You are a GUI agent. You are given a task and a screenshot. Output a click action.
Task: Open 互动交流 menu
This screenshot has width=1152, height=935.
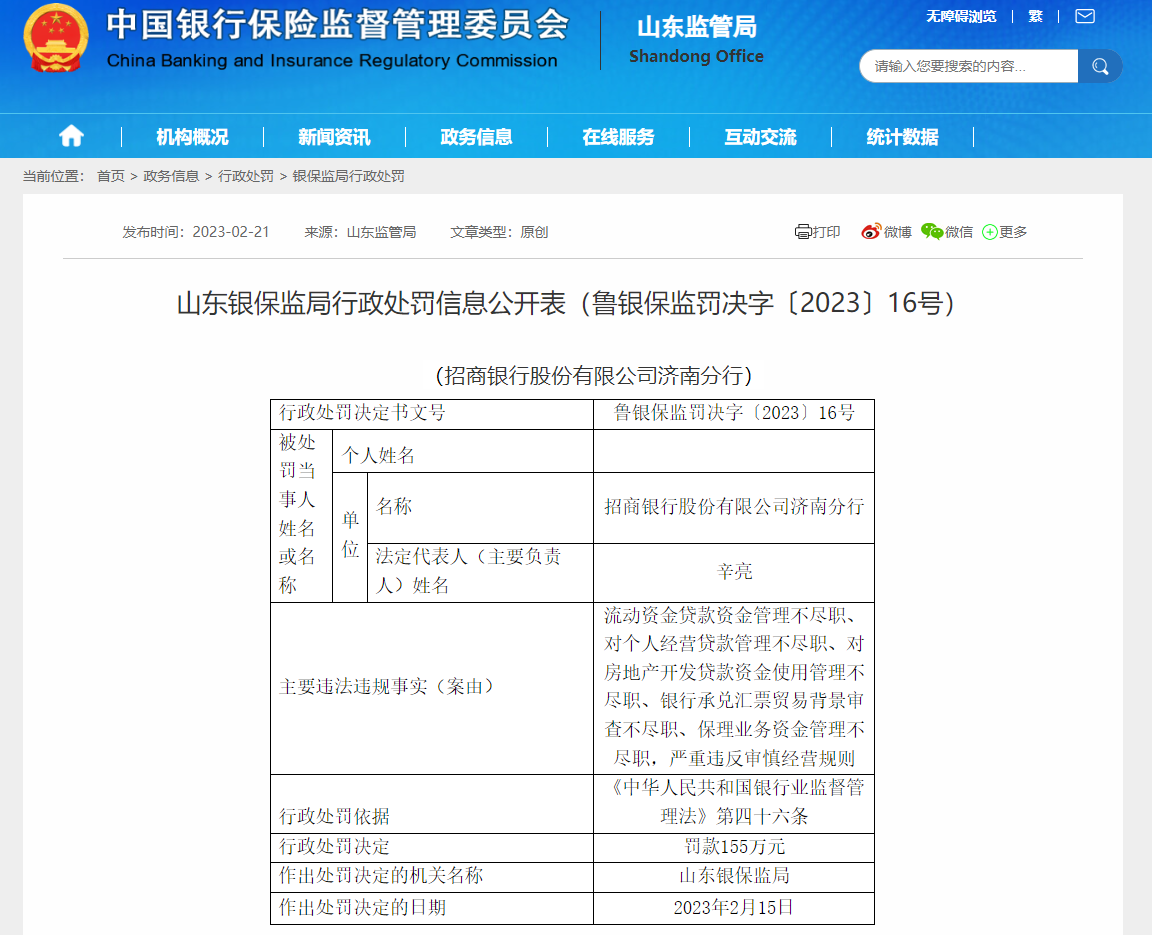[760, 137]
